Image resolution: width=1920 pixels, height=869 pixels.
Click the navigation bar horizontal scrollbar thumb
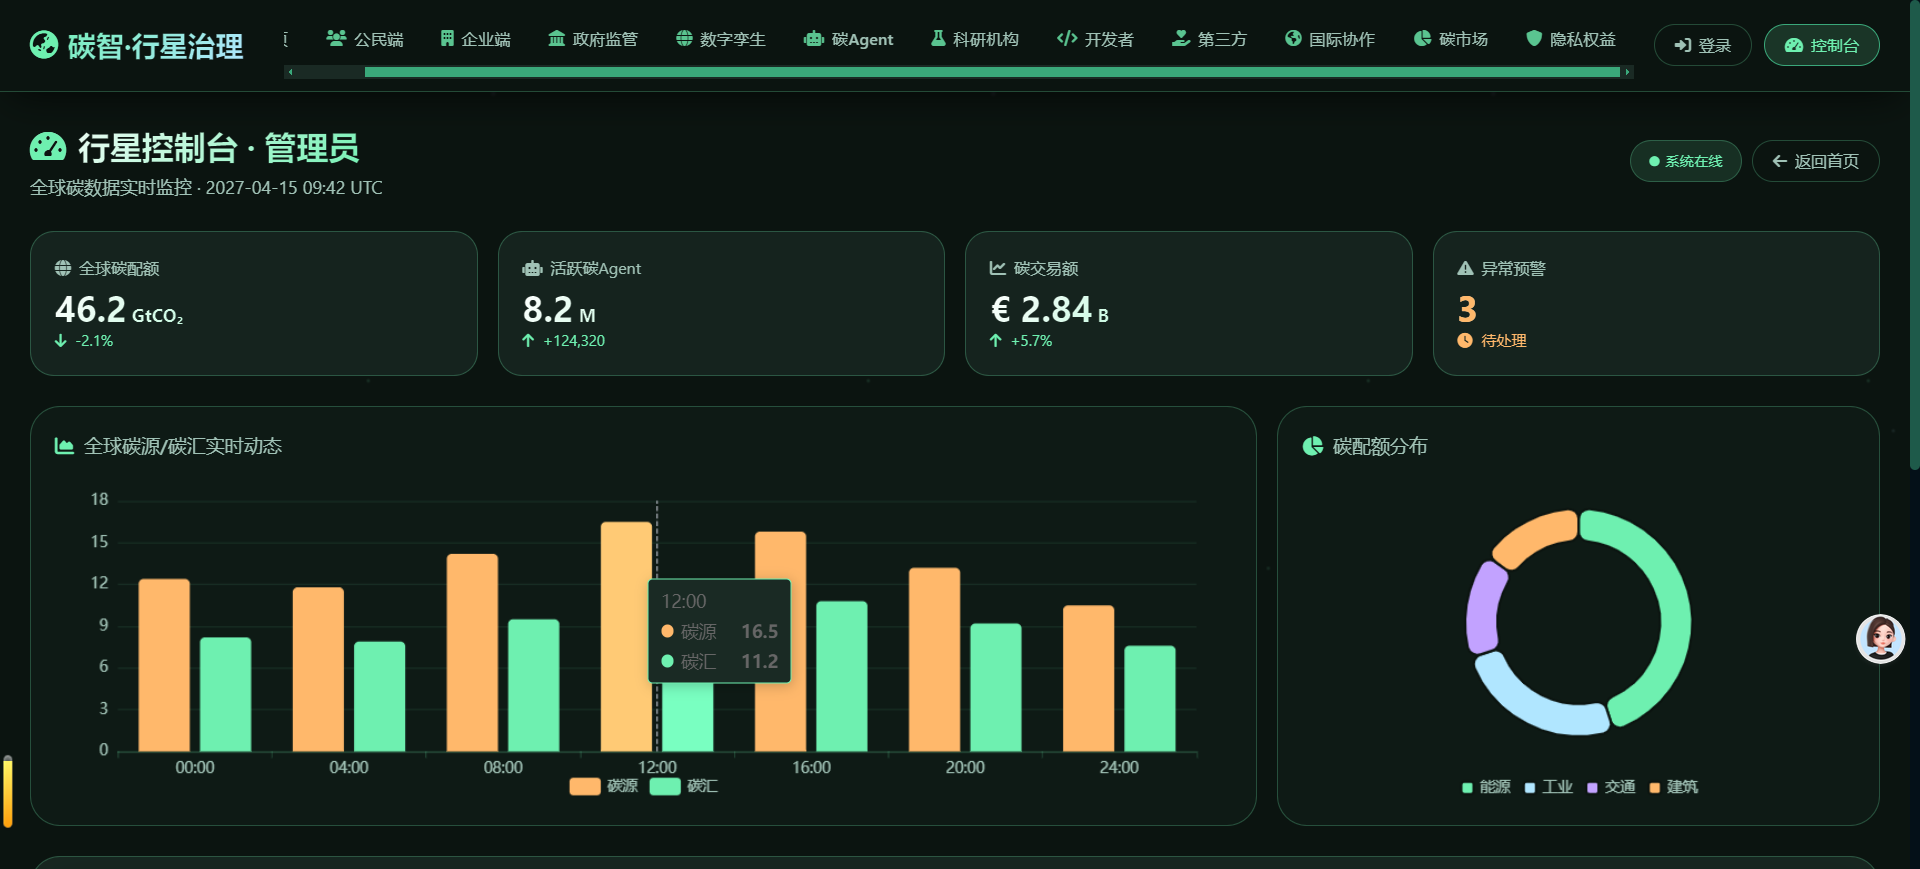(x=992, y=72)
